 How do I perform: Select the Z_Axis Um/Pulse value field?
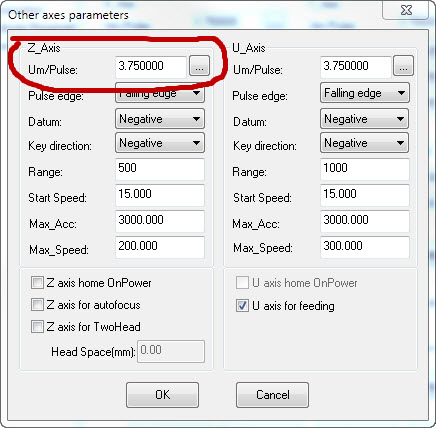(x=151, y=66)
